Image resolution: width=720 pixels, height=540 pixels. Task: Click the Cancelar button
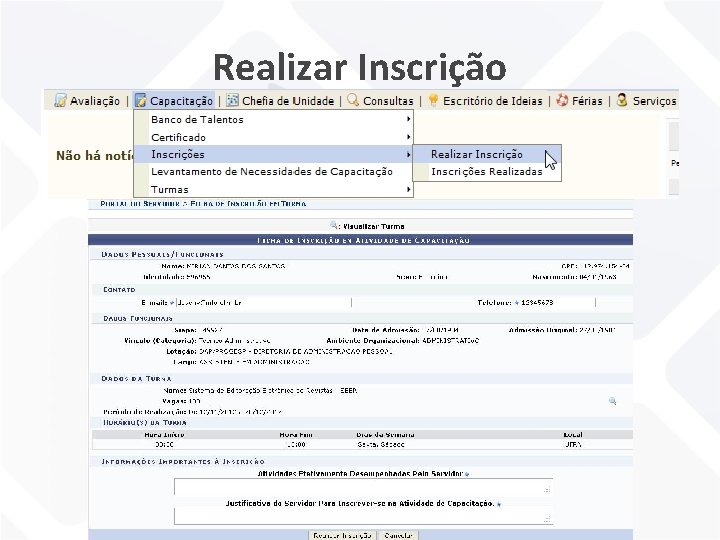coord(398,535)
